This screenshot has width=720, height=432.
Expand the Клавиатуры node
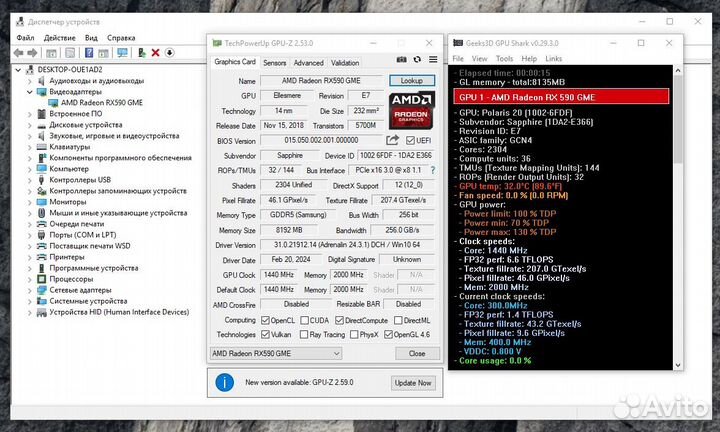tap(30, 147)
